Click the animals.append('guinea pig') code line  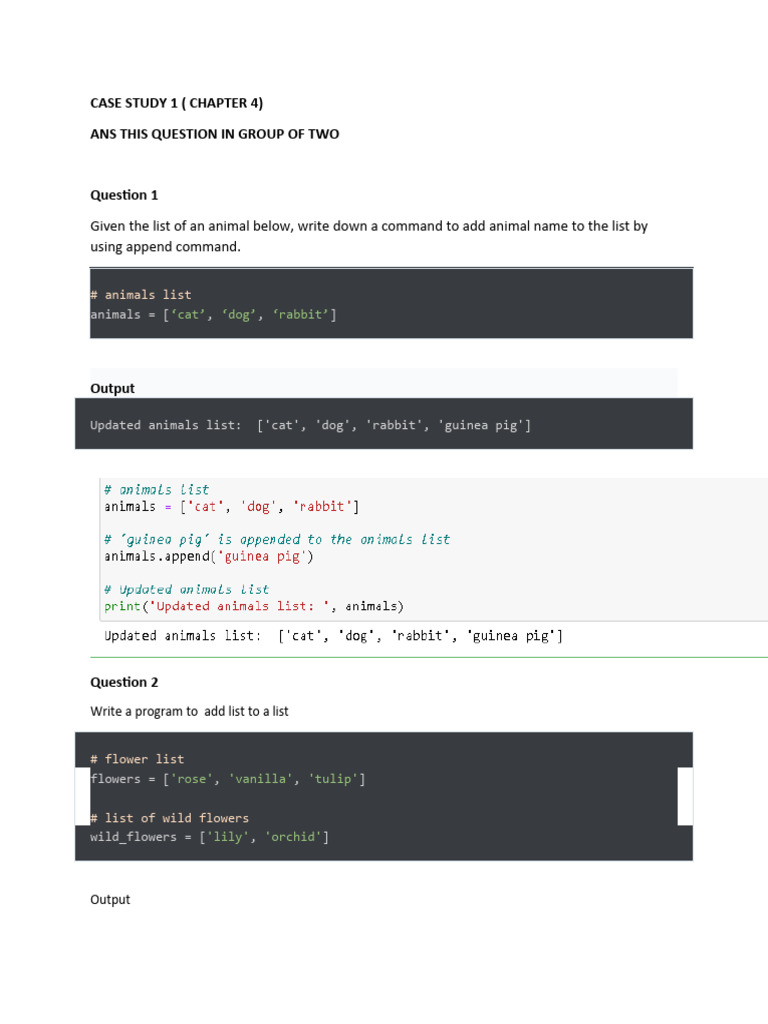tap(209, 556)
